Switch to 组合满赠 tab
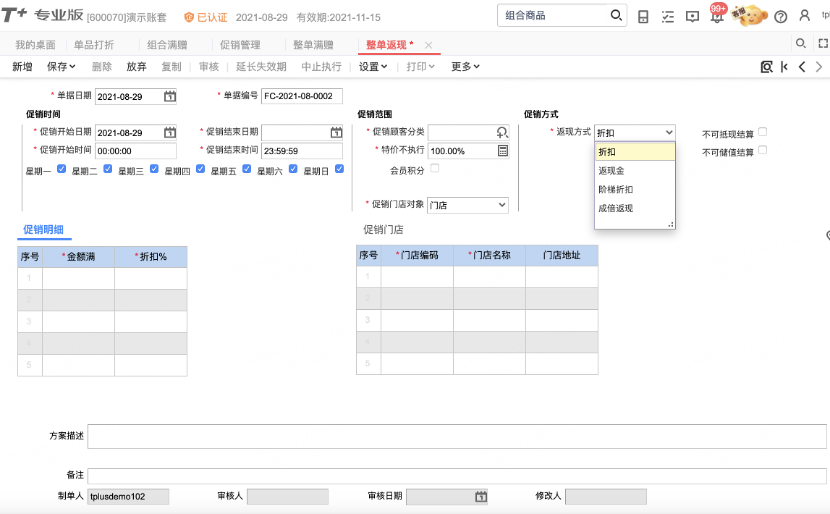This screenshot has height=514, width=830. pos(167,45)
